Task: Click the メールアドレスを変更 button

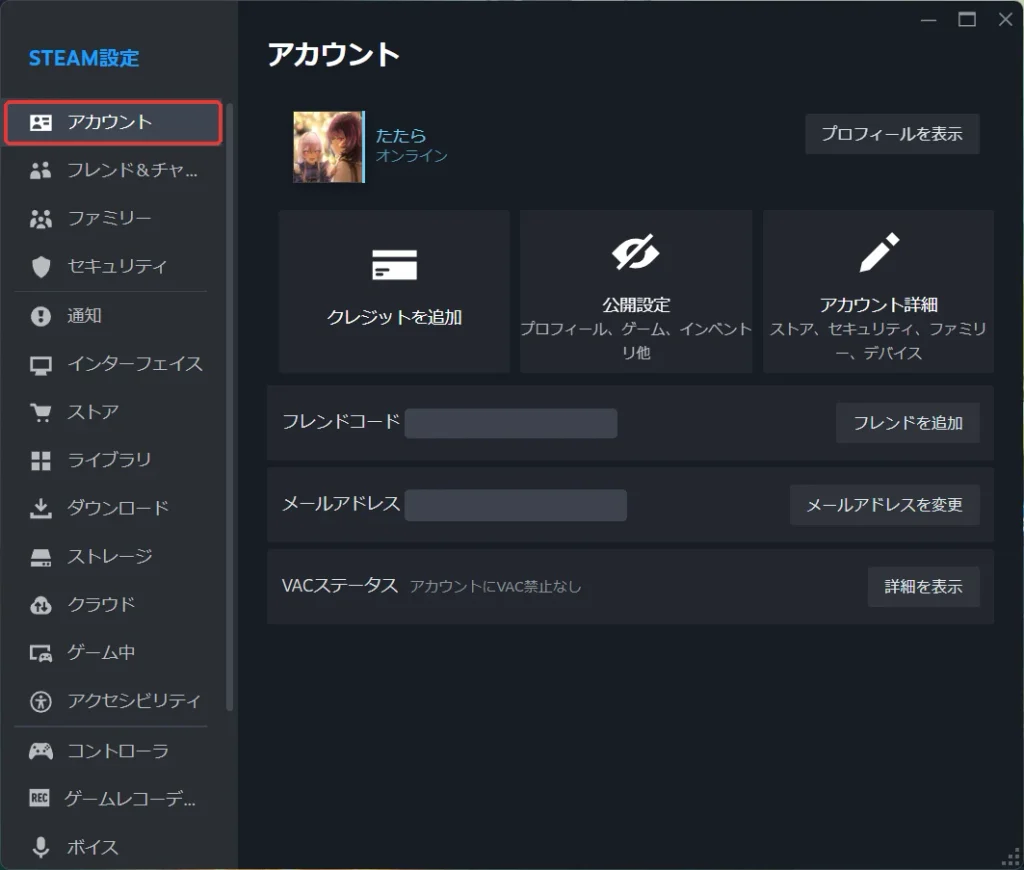Action: pos(884,505)
